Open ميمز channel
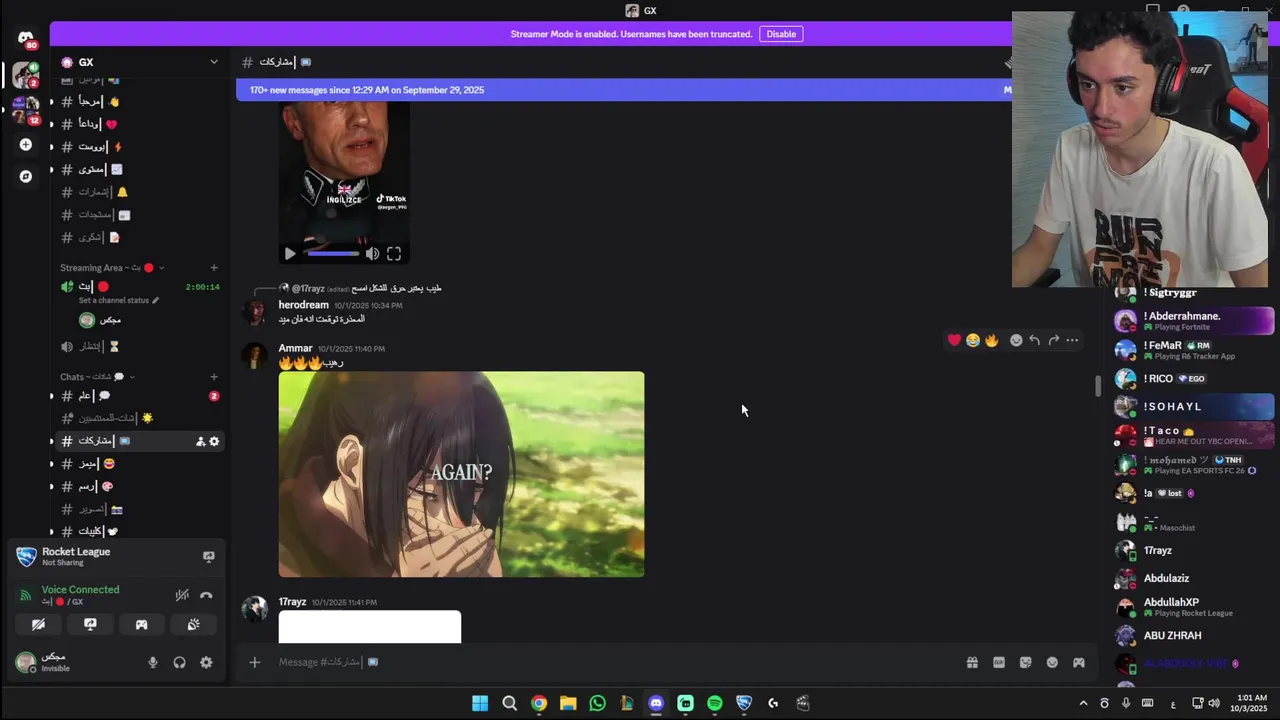The width and height of the screenshot is (1280, 720). click(138, 464)
